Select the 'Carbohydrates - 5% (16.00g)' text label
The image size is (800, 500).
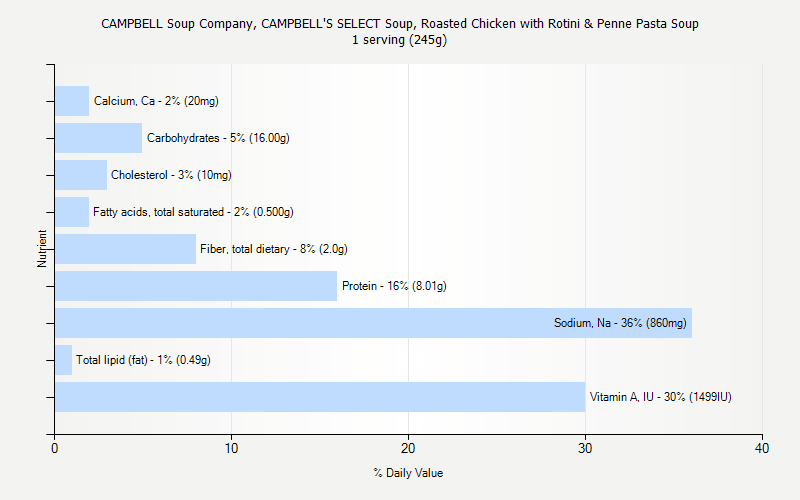tap(218, 138)
